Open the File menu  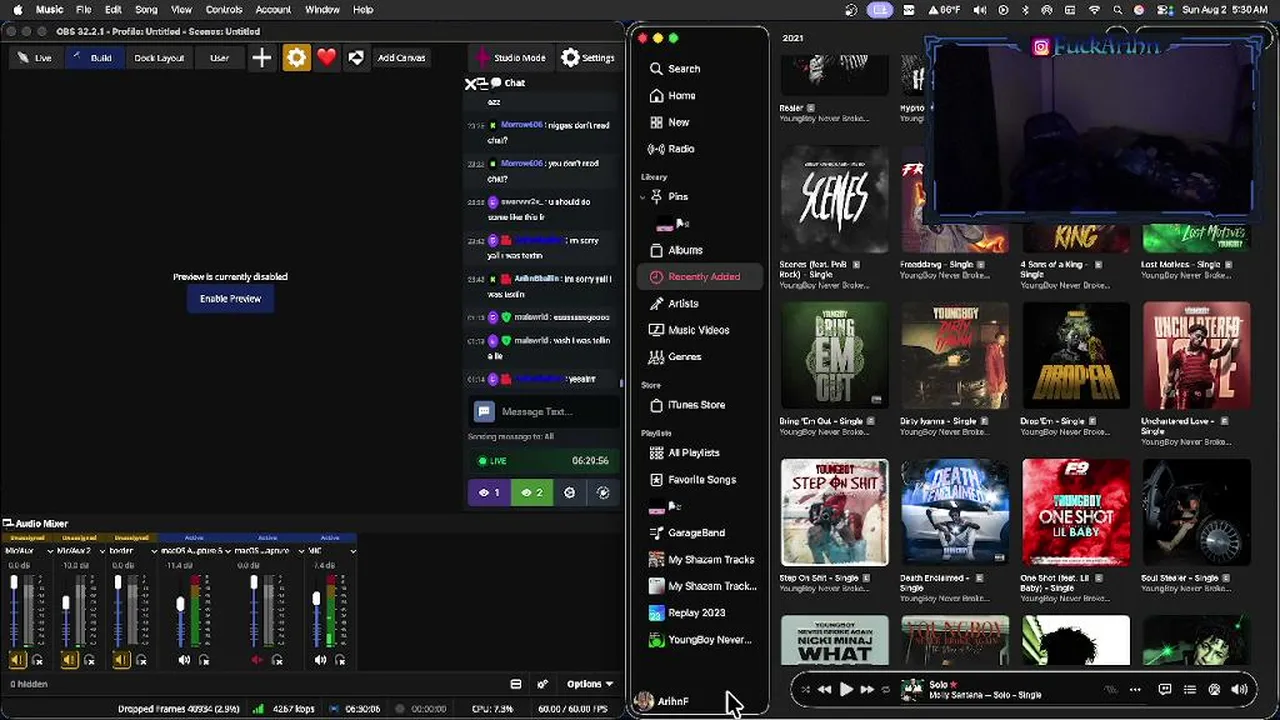(84, 10)
